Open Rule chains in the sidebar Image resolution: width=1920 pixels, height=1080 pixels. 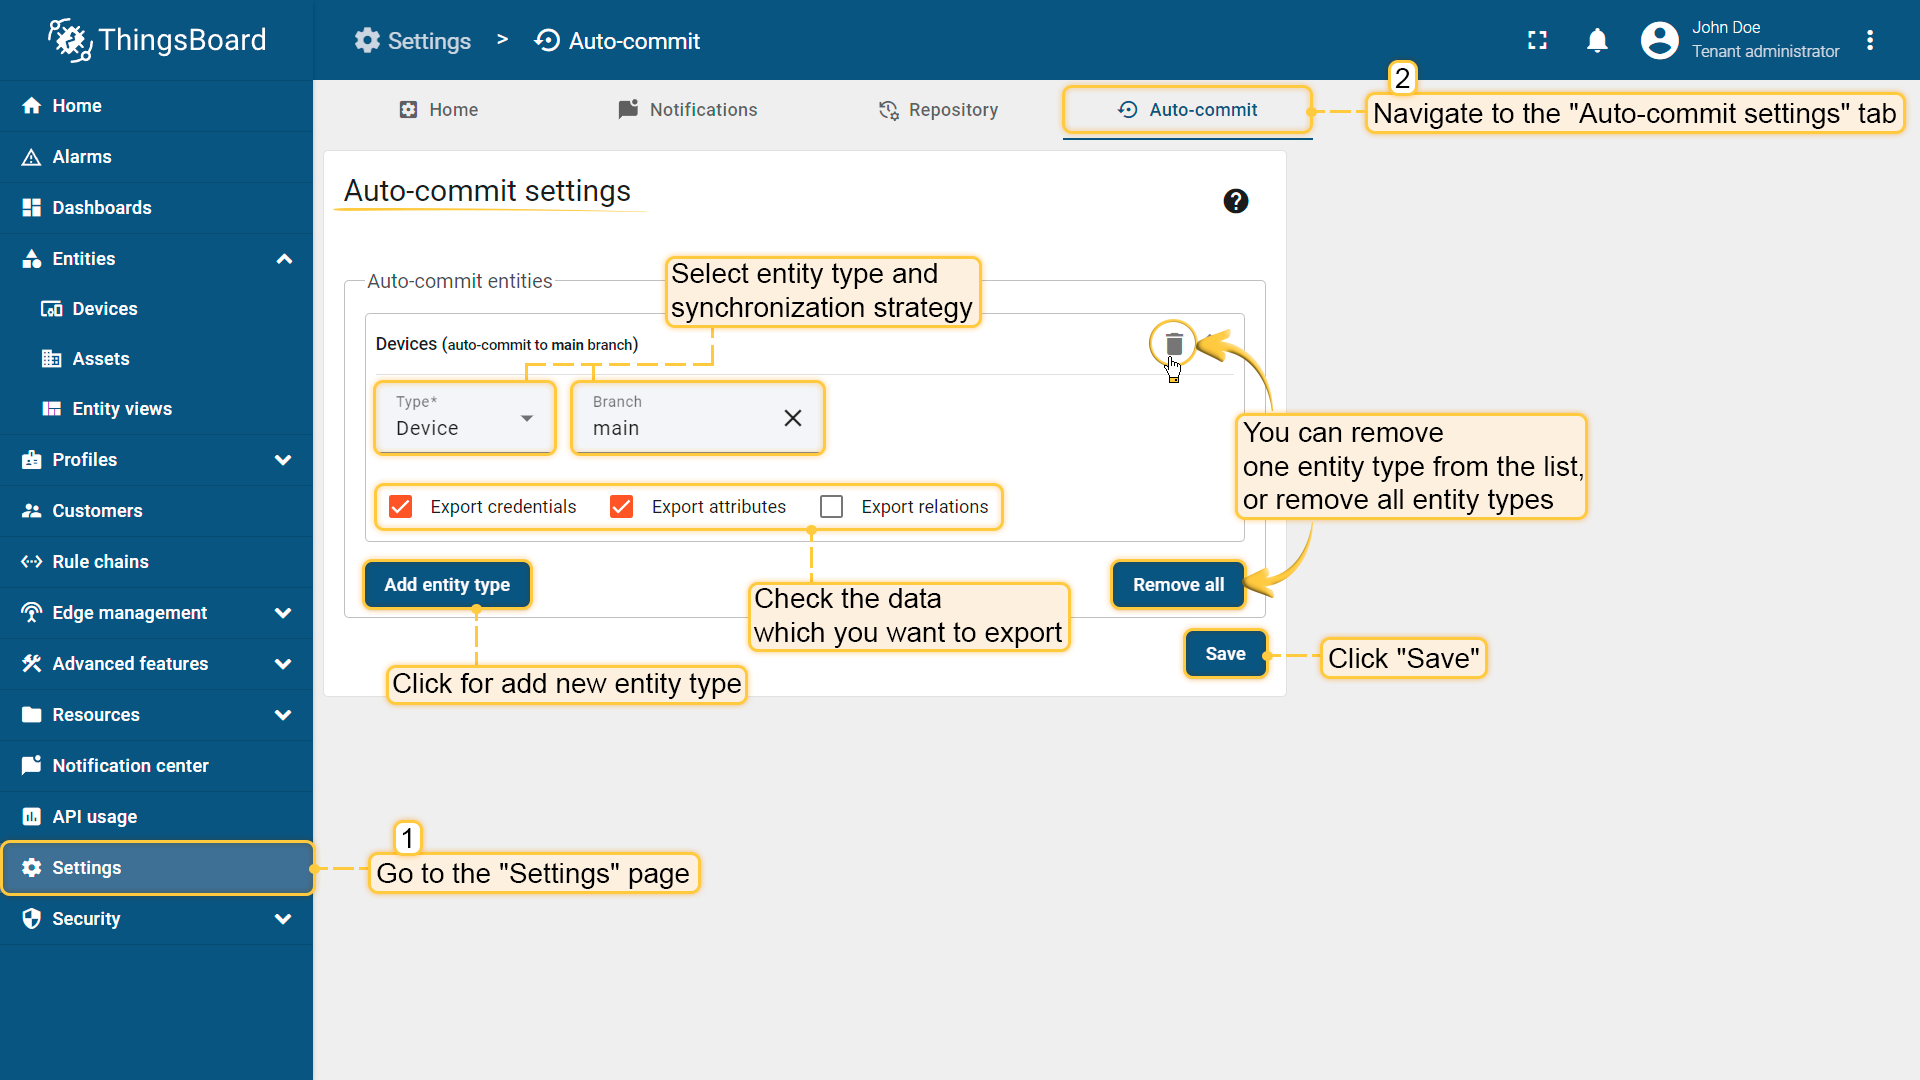pos(100,562)
